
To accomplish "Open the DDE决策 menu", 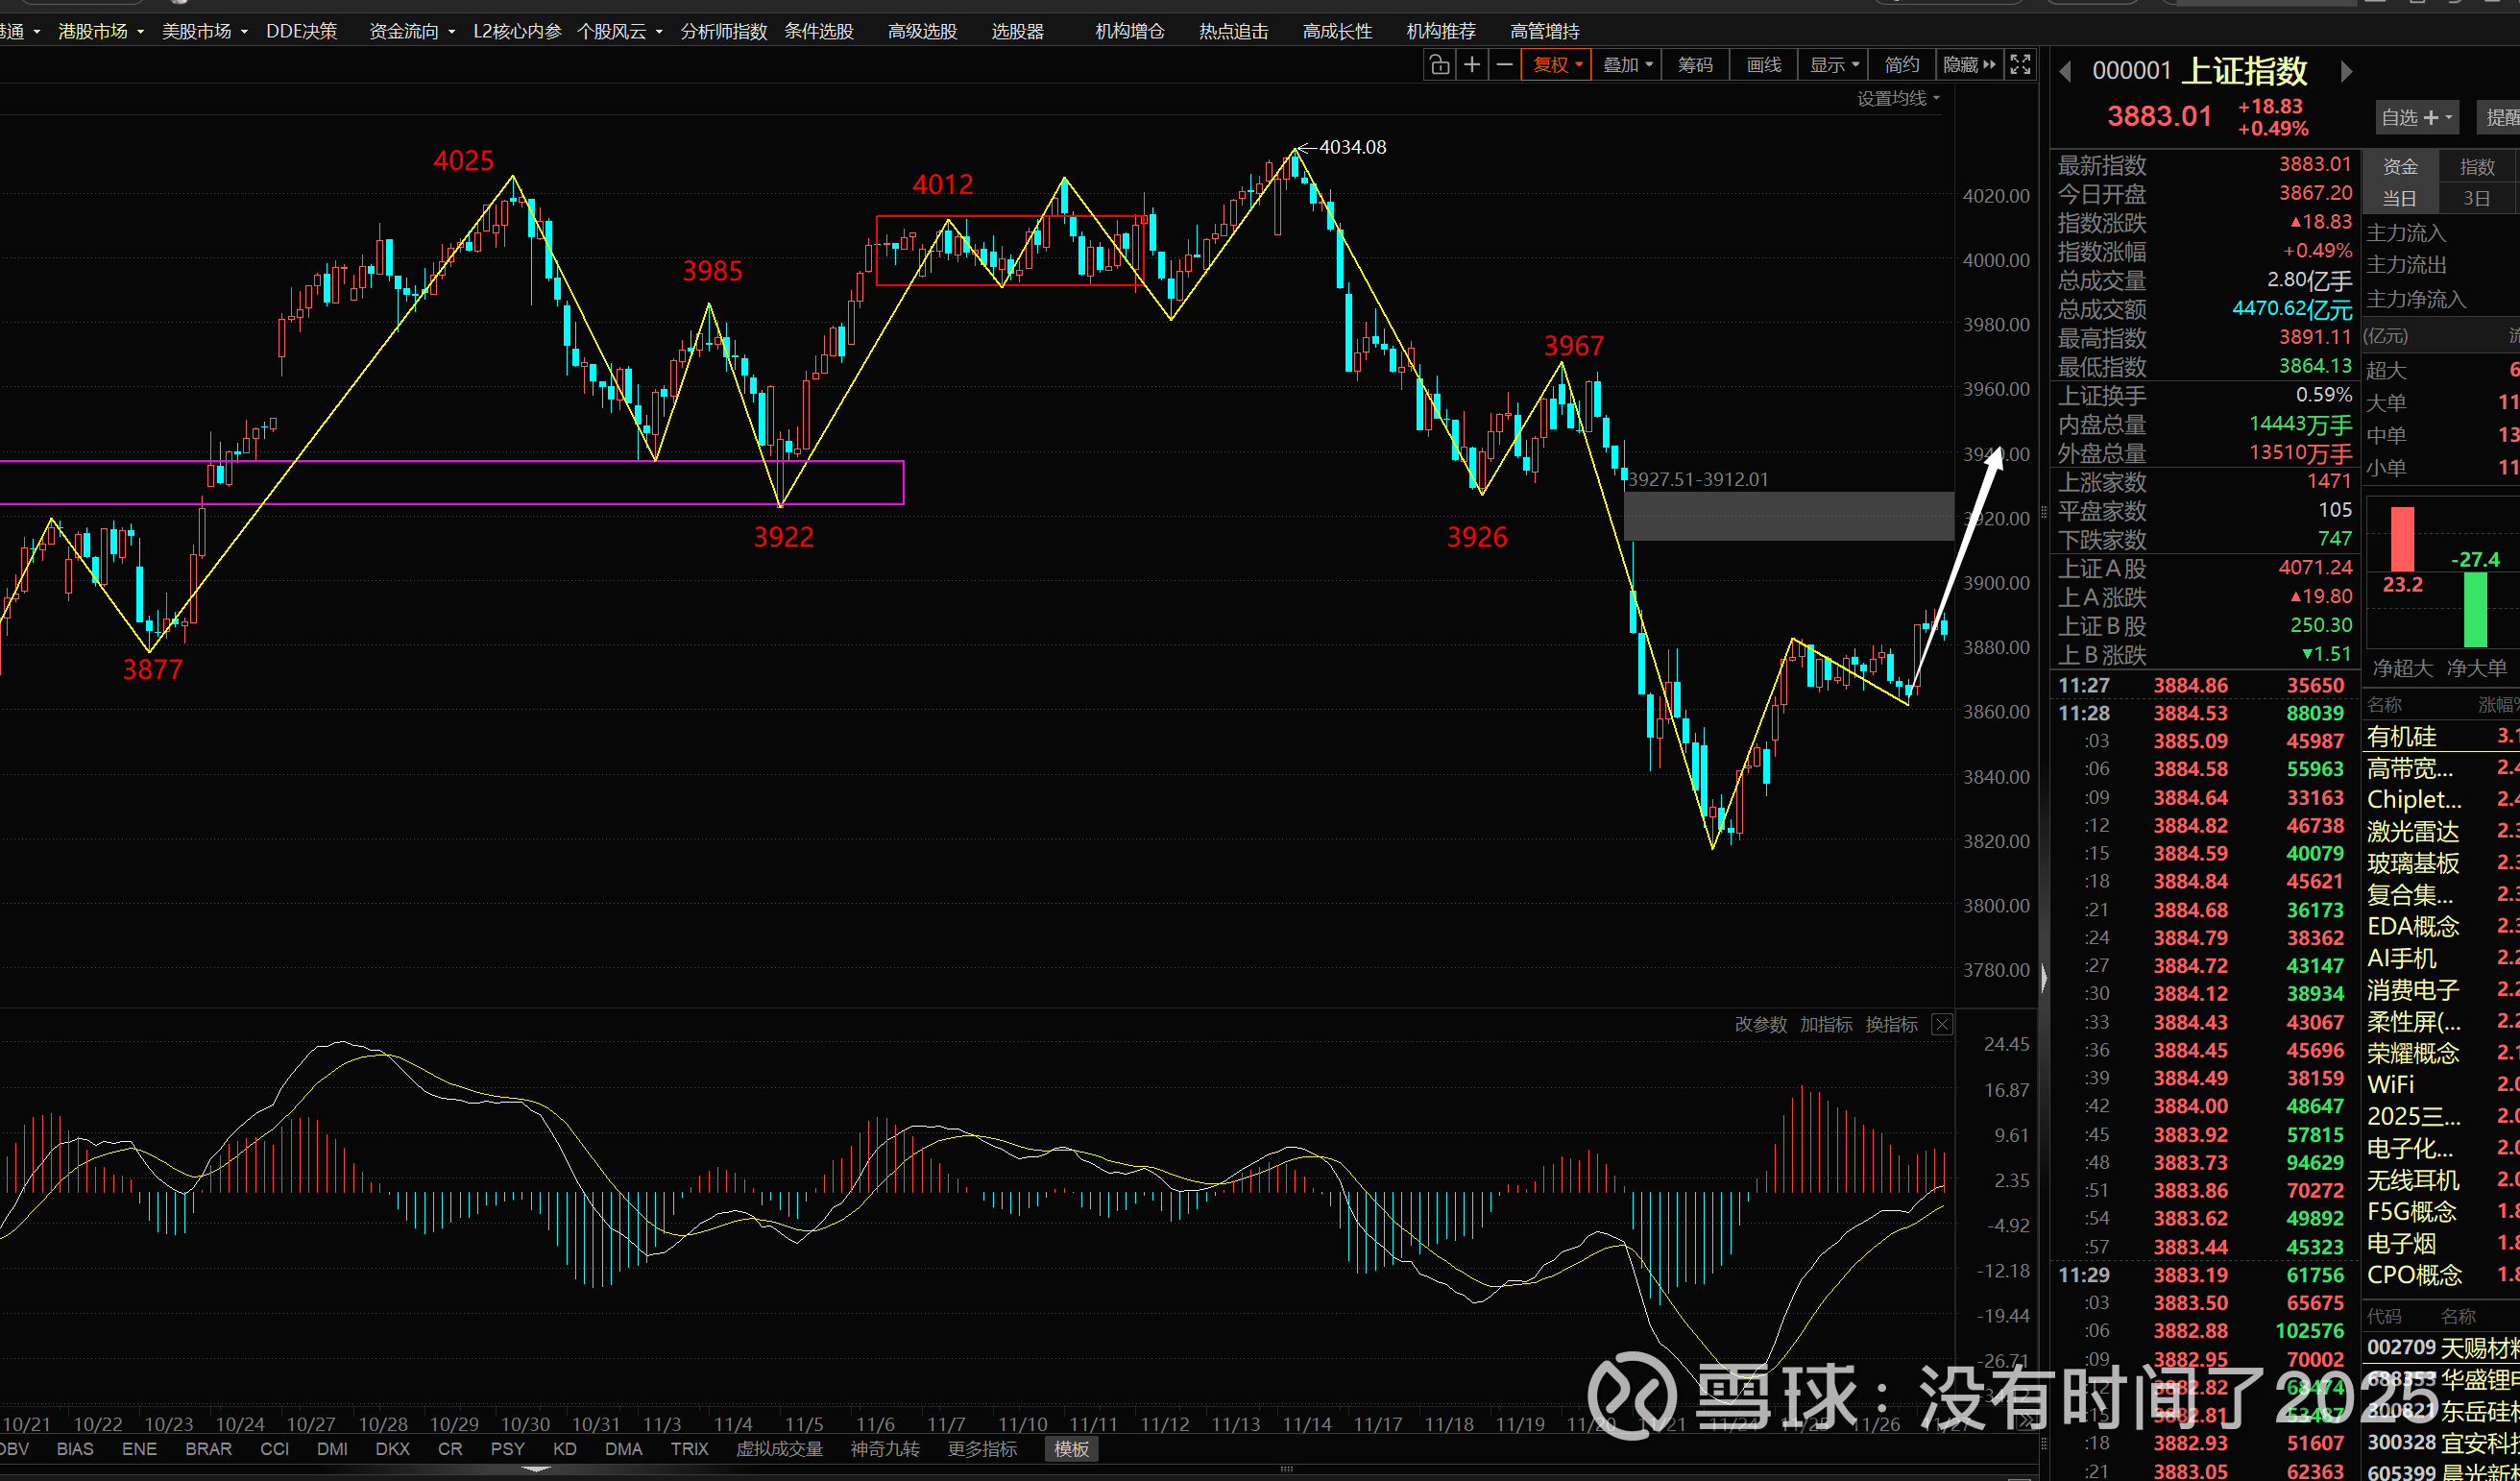I will click(301, 31).
